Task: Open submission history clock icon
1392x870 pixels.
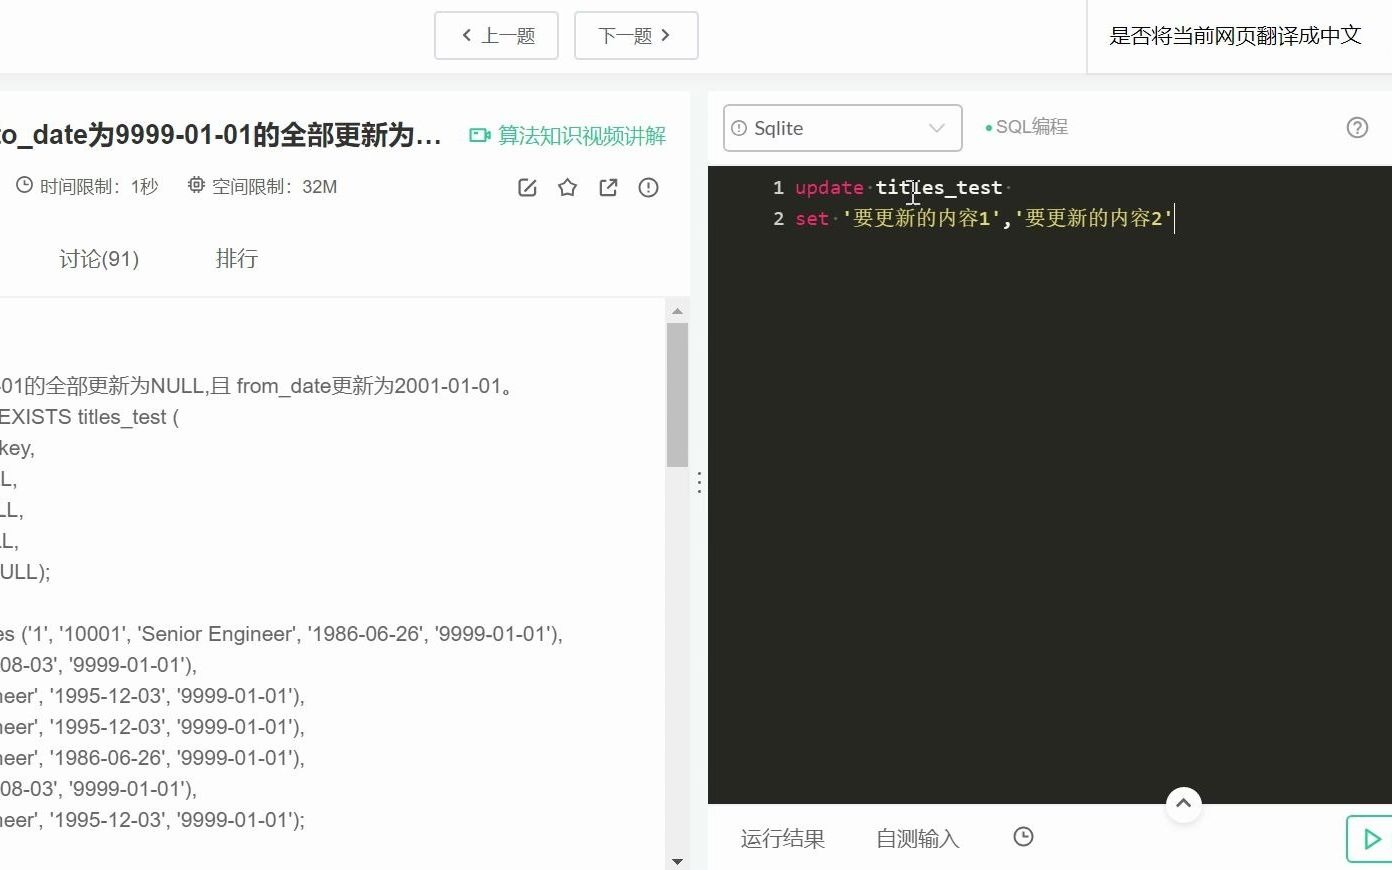Action: [x=1023, y=837]
